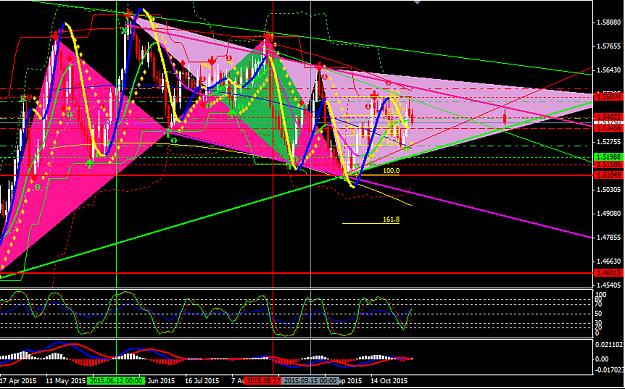Click the 1.45405 price axis value

coord(609,285)
